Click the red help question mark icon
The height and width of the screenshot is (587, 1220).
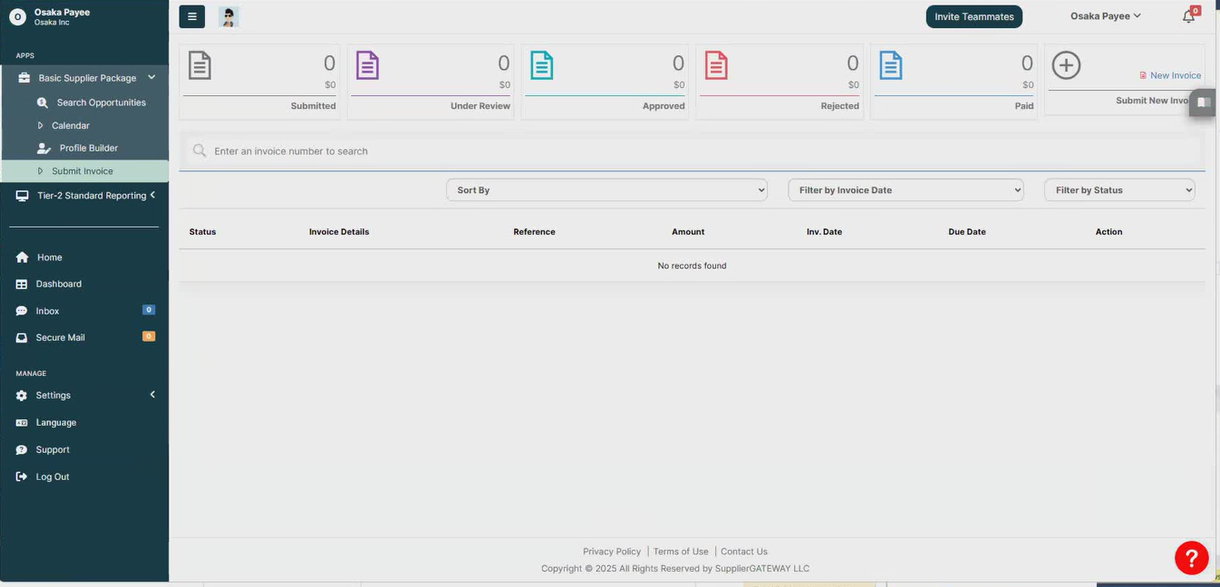tap(1191, 558)
